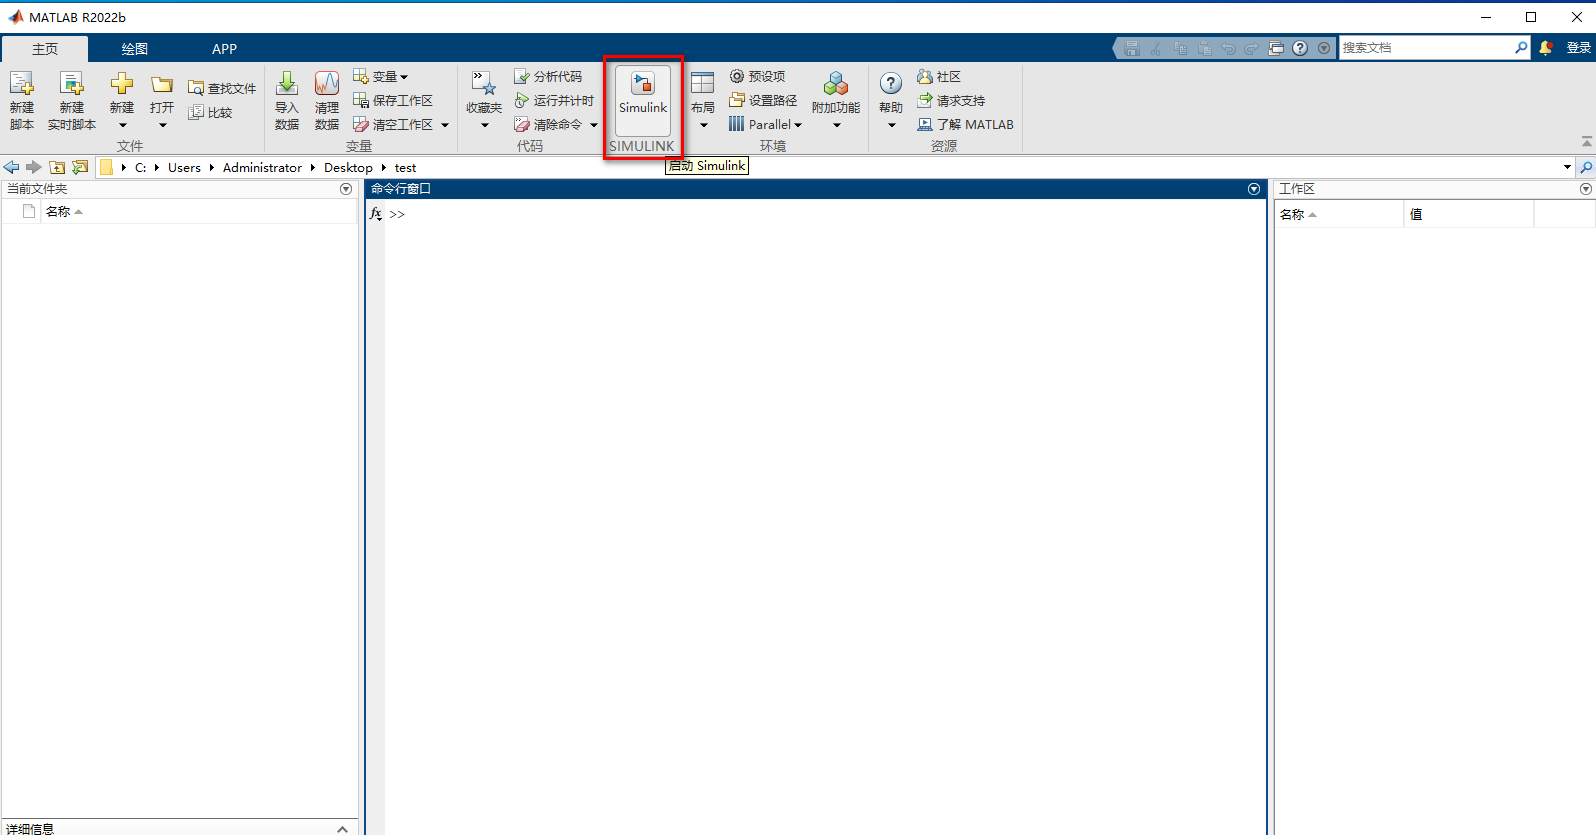
Task: Click the yellow plus 新建 icon
Action: [x=122, y=84]
